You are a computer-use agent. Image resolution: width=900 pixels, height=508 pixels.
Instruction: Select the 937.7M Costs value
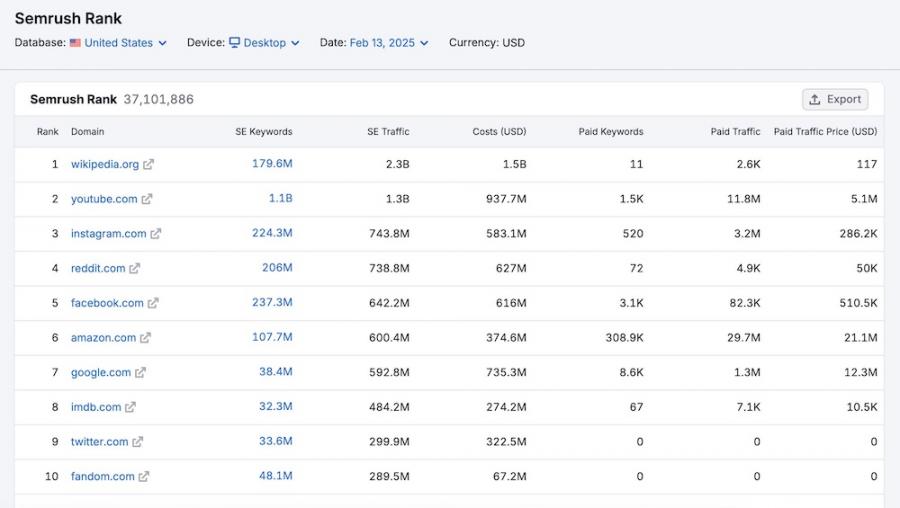[x=506, y=199]
